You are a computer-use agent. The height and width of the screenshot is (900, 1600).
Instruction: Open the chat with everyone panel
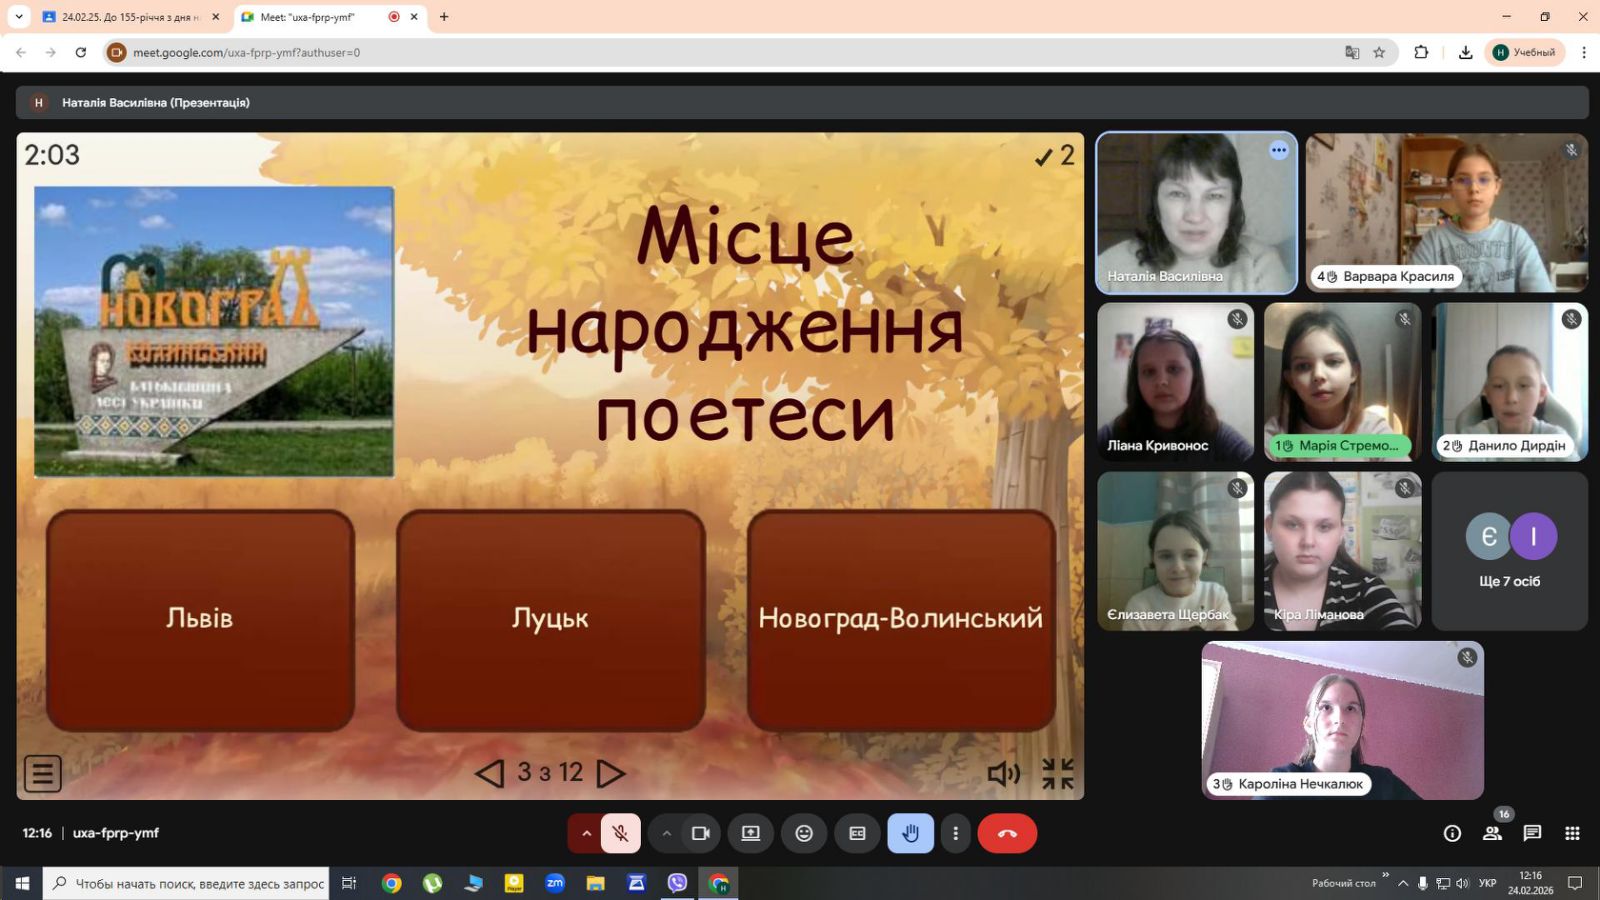pyautogui.click(x=1532, y=833)
